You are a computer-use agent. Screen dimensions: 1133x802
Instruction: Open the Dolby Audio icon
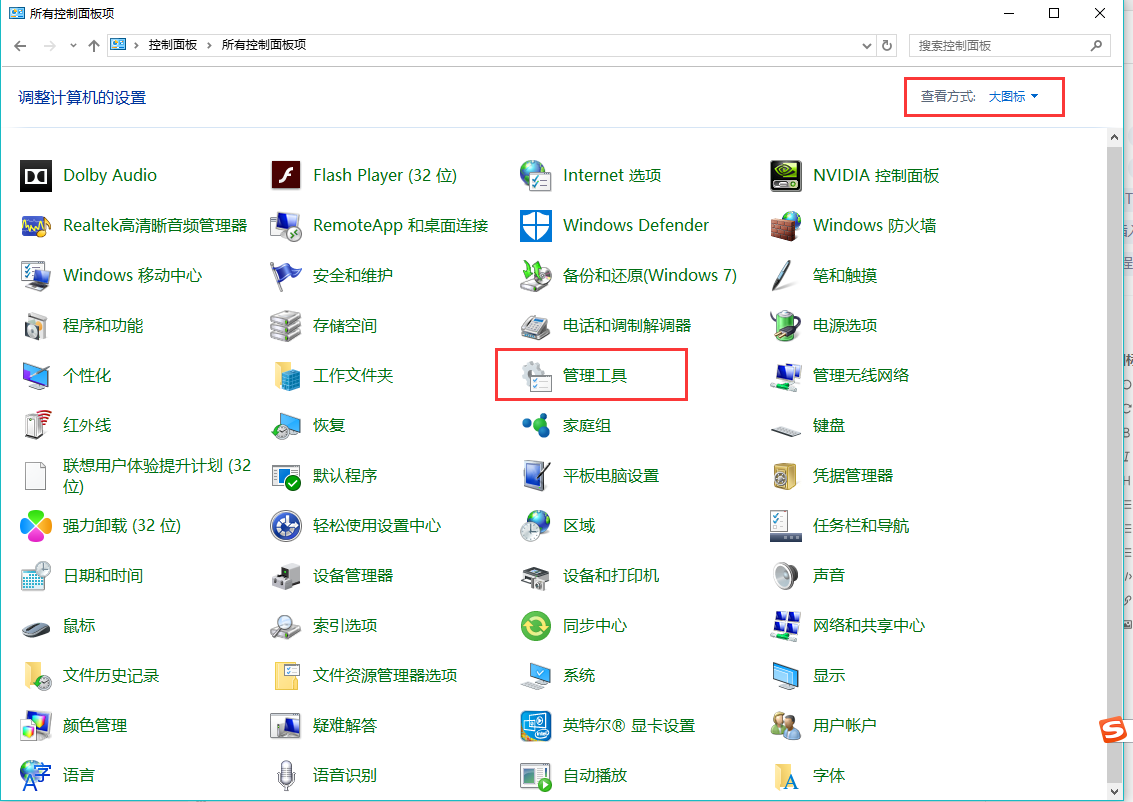pyautogui.click(x=36, y=176)
